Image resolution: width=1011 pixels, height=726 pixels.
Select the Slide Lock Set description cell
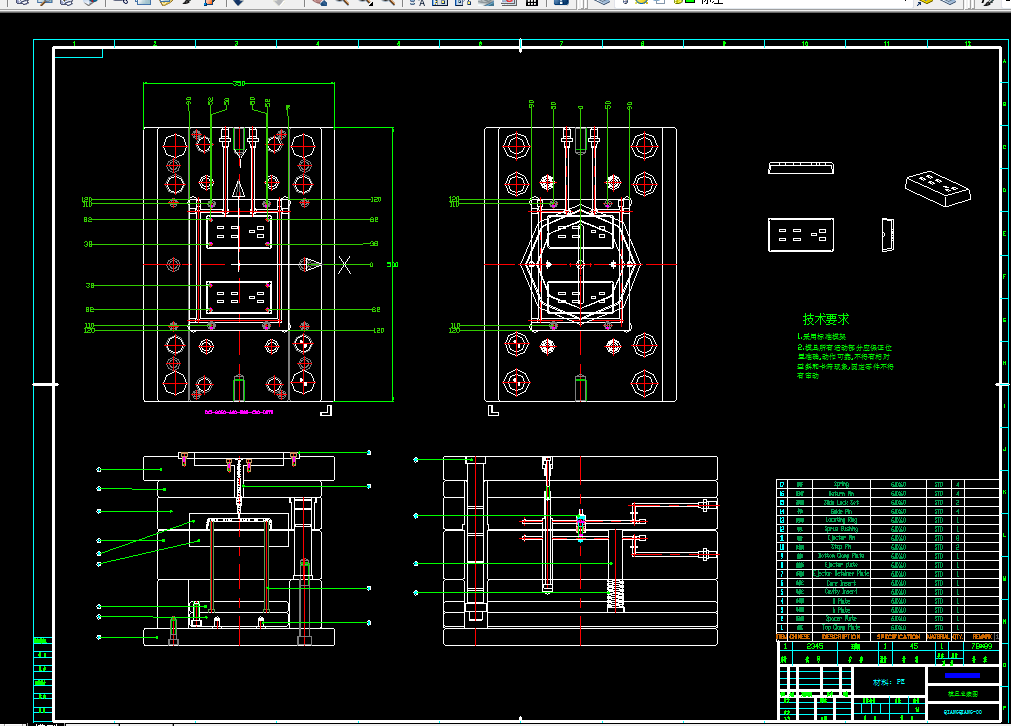[841, 502]
